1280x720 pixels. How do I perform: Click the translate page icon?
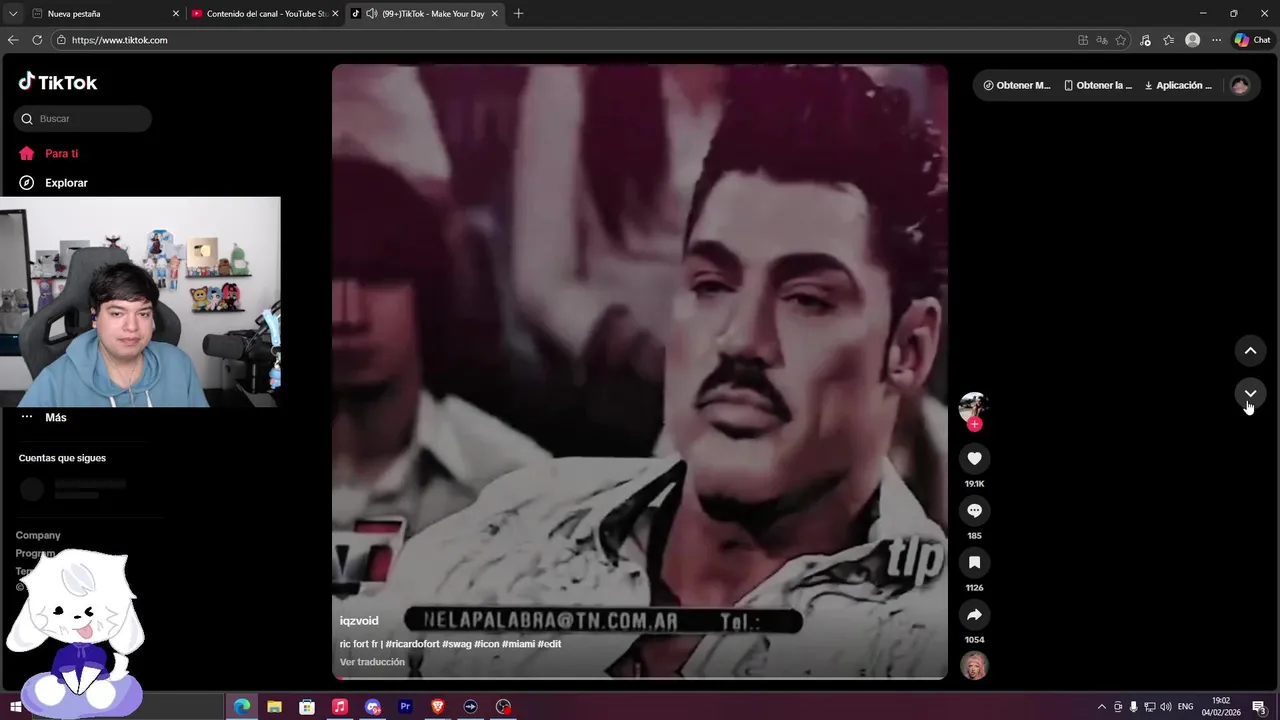tap(1102, 40)
